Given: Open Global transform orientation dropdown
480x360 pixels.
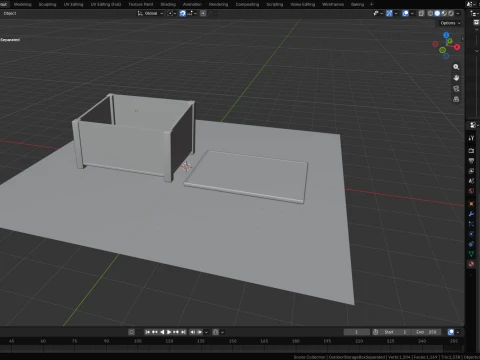Looking at the screenshot, I should (150, 13).
